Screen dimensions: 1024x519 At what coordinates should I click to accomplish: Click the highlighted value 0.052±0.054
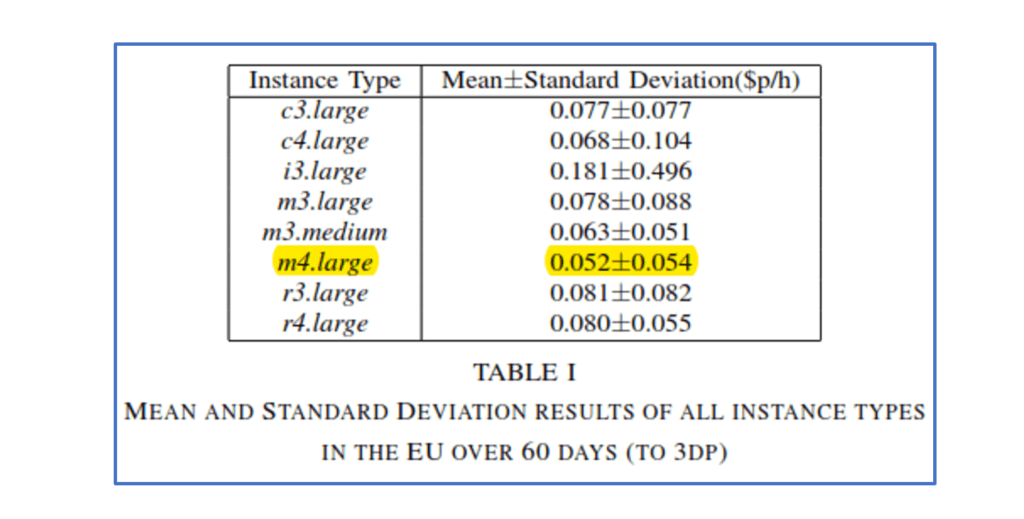tap(620, 262)
